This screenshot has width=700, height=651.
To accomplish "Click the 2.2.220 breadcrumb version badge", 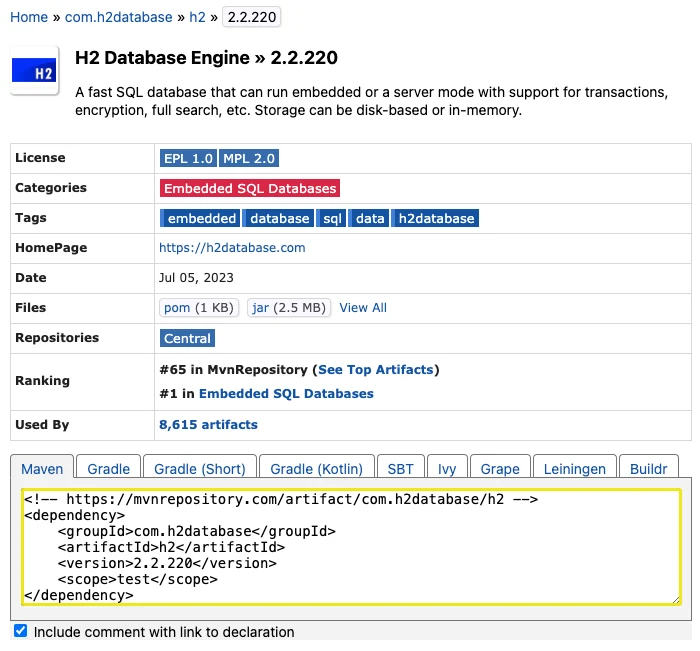I will tap(252, 17).
